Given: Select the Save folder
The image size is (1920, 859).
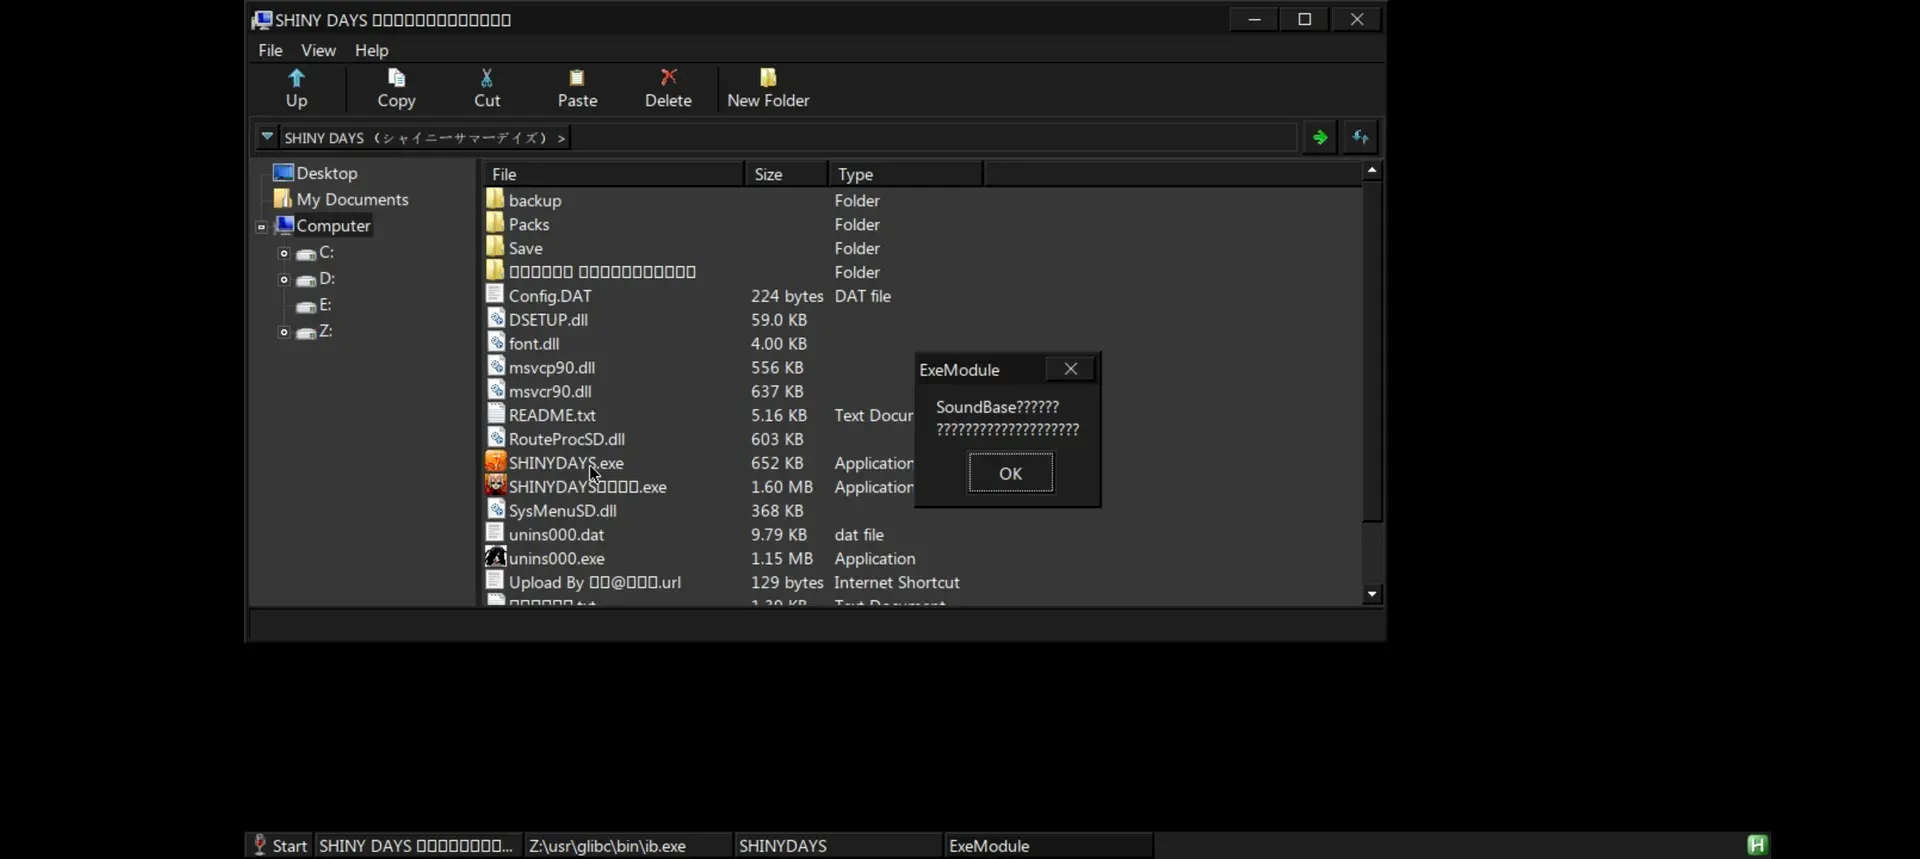Looking at the screenshot, I should (525, 248).
